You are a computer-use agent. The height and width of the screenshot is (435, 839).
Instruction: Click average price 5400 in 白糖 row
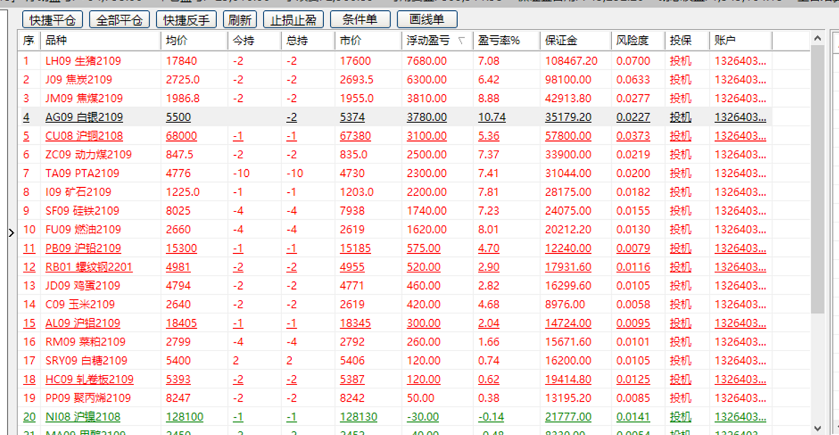[x=178, y=361]
